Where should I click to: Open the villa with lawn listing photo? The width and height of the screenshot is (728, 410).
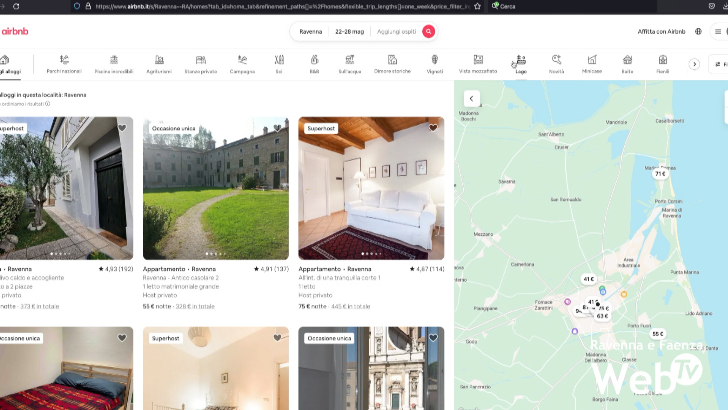(215, 190)
